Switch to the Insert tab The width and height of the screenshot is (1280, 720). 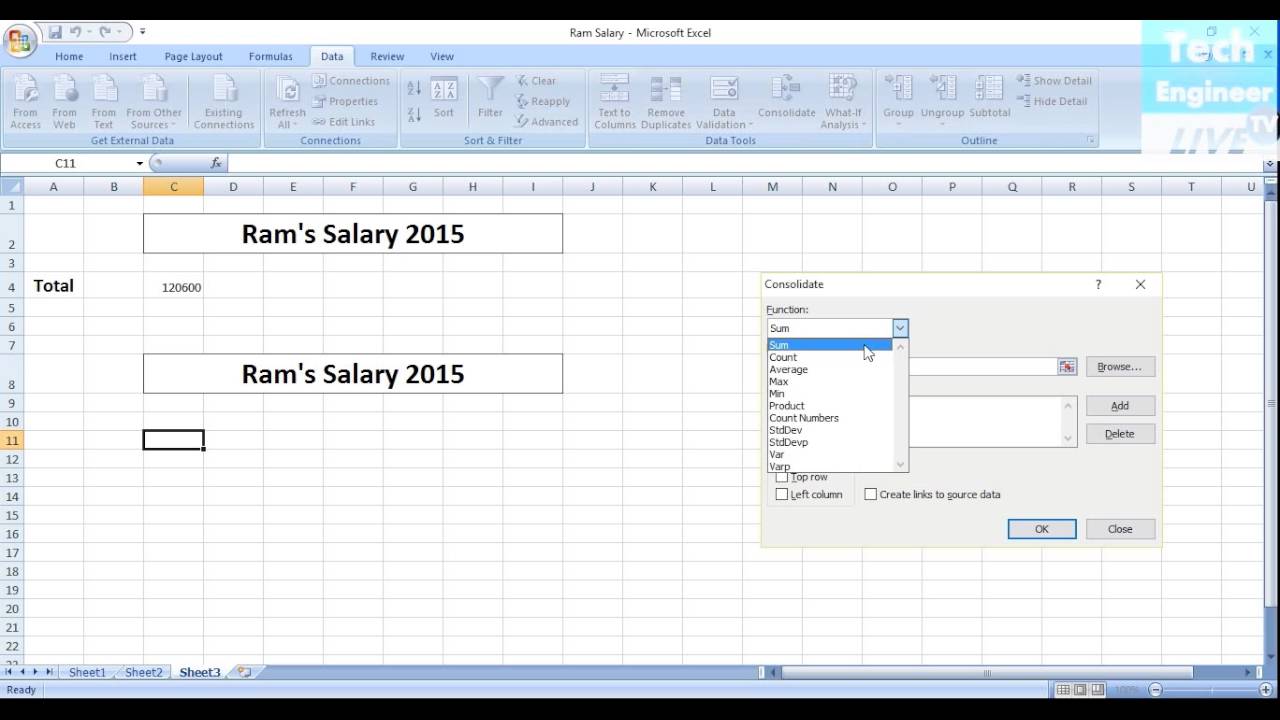click(x=123, y=57)
